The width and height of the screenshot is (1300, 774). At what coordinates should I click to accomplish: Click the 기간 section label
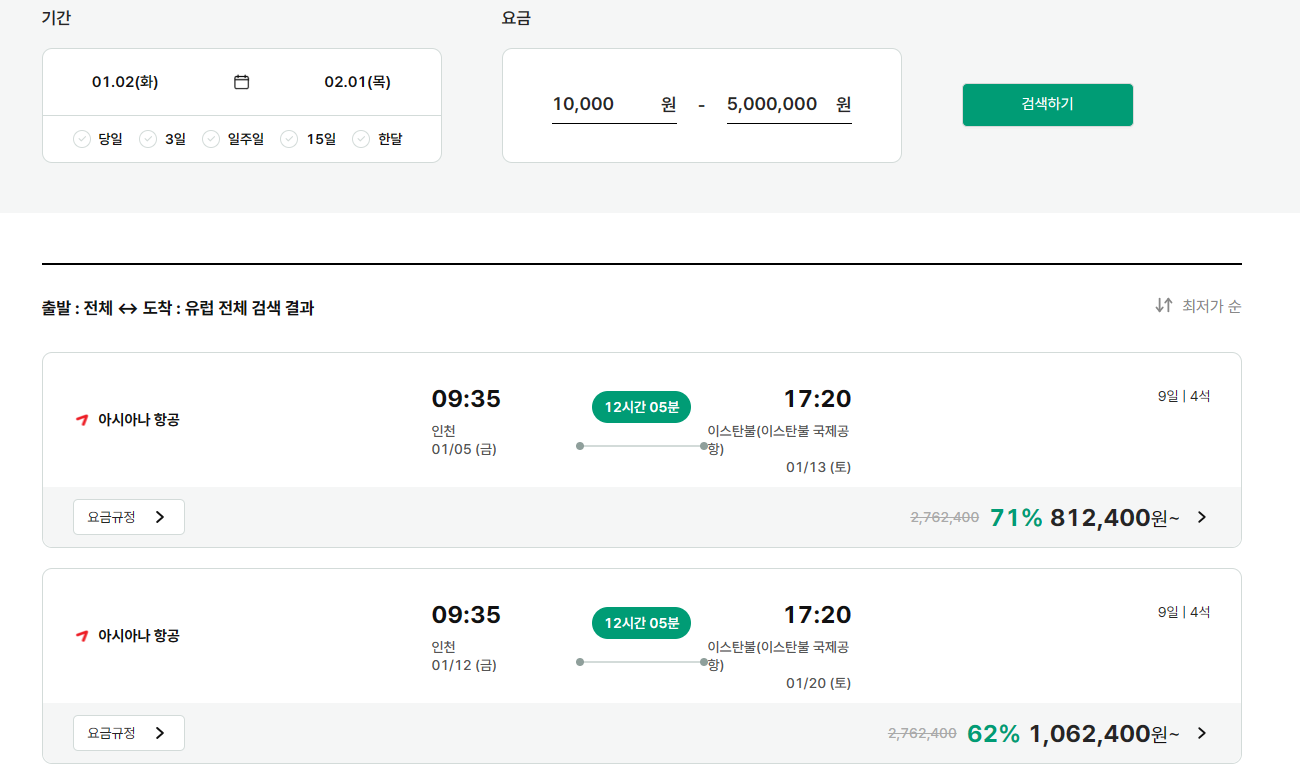coord(56,18)
